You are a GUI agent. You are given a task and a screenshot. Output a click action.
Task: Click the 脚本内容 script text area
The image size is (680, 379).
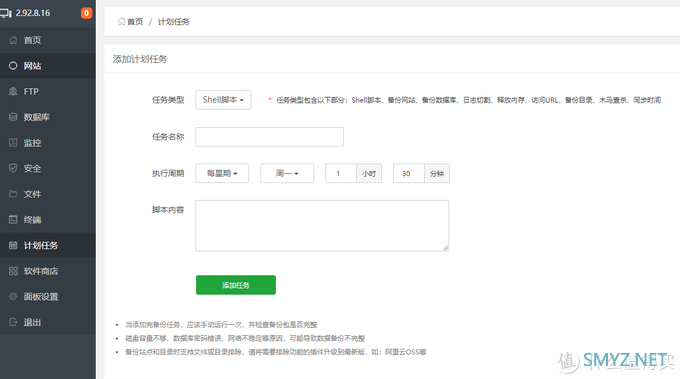click(x=322, y=225)
